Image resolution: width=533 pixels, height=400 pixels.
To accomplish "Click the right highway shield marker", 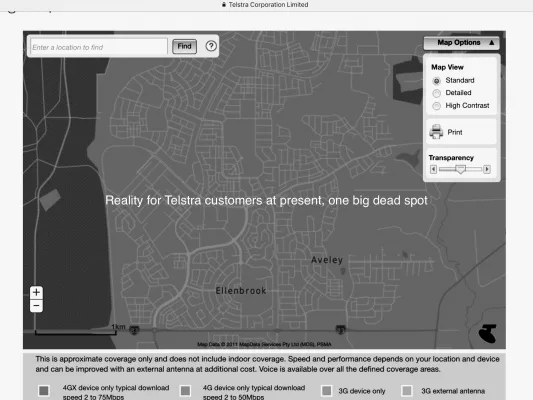I will [x=341, y=329].
